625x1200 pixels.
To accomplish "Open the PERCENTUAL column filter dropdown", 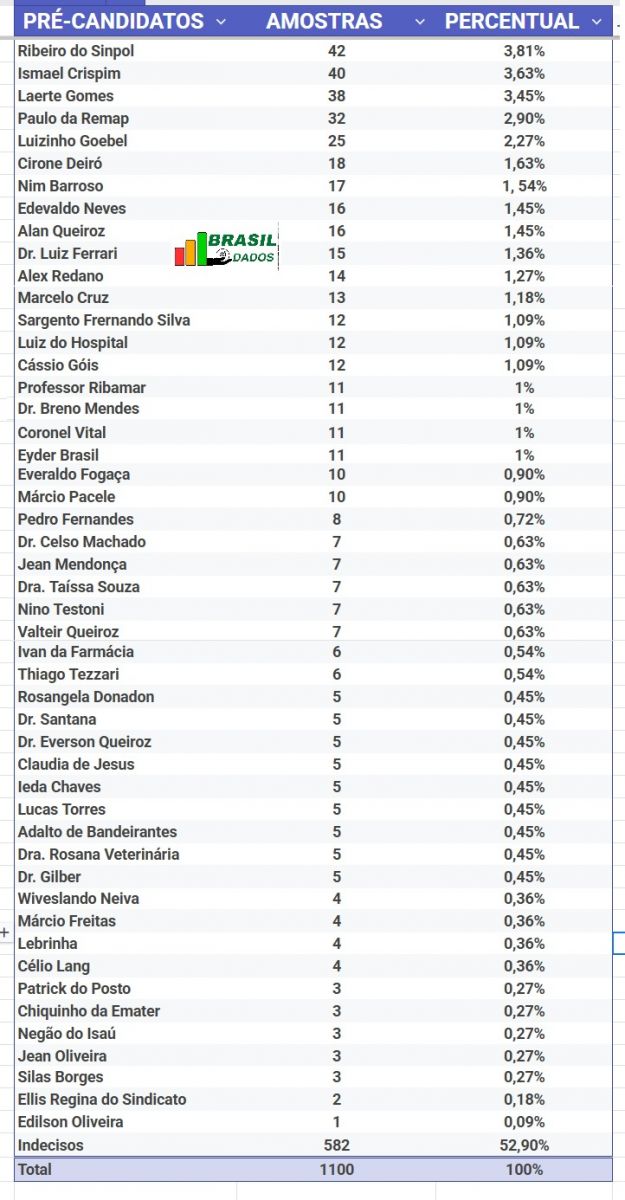I will (597, 21).
